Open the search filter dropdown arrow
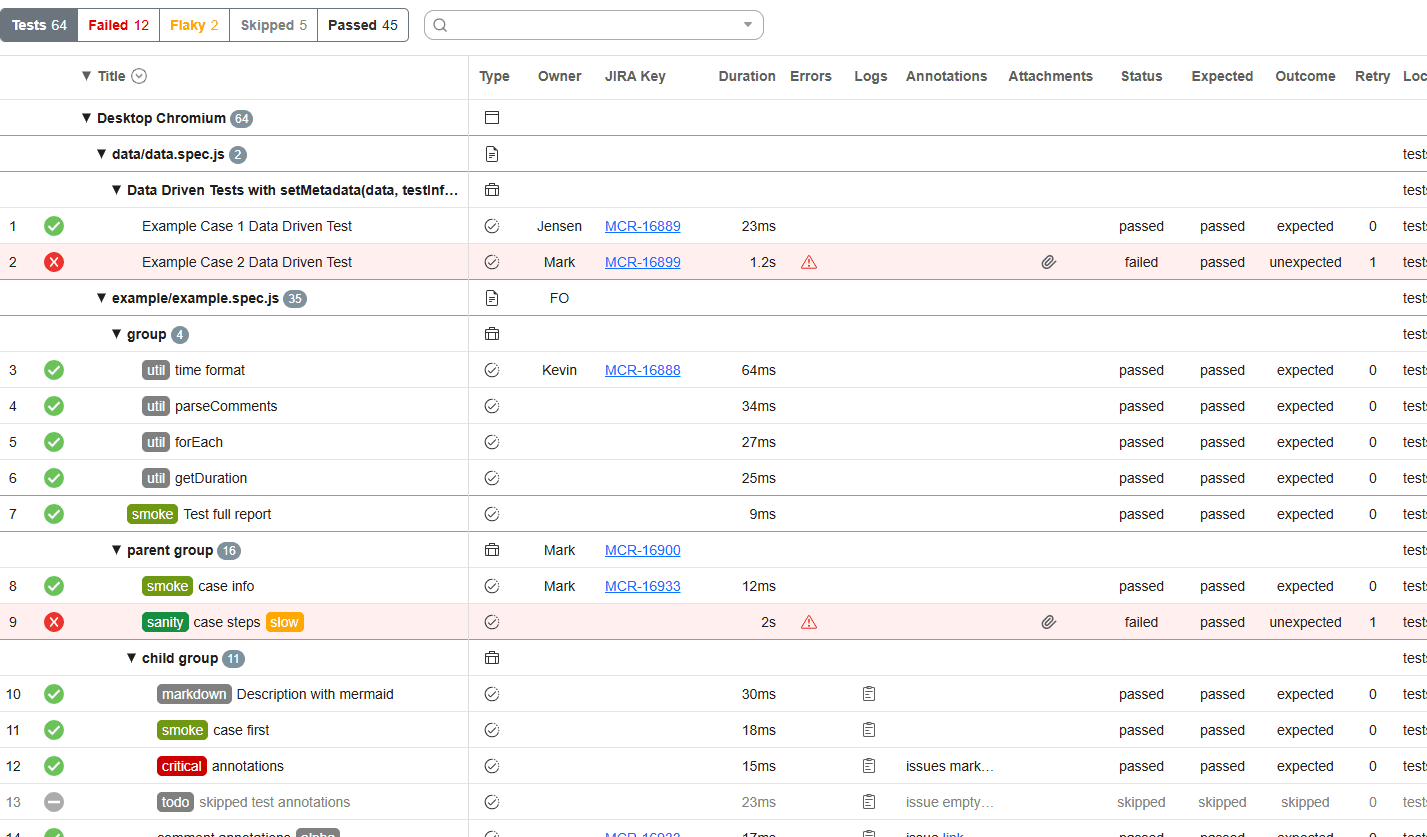This screenshot has height=837, width=1427. (x=746, y=25)
